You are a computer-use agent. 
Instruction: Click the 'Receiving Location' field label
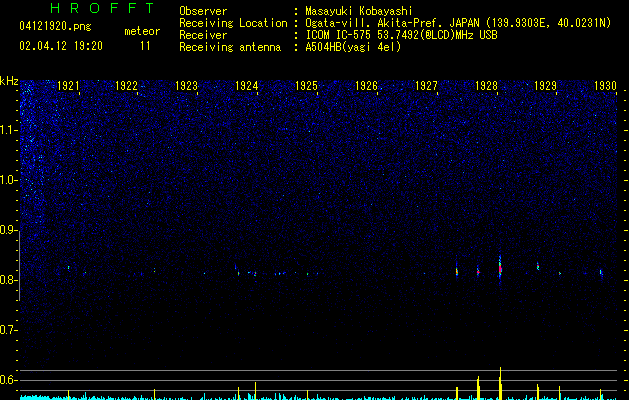coord(233,23)
